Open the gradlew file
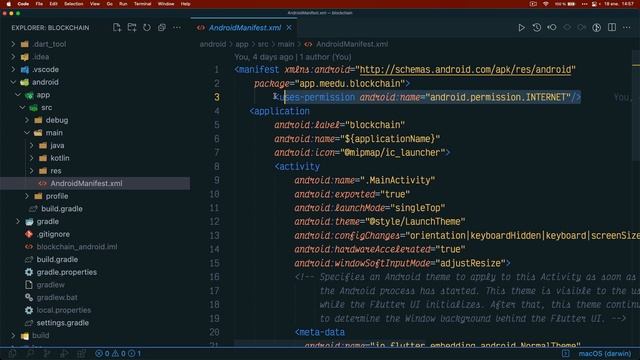Viewport: 640px width, 360px height. [51, 284]
